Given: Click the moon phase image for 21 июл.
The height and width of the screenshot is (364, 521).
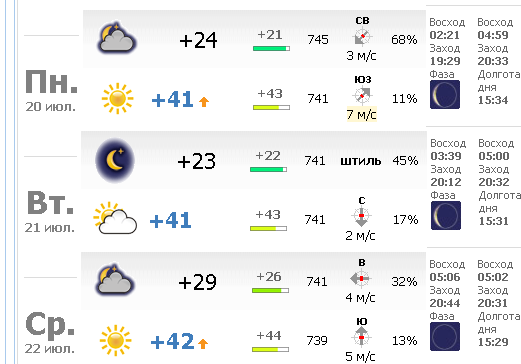Looking at the screenshot, I should click(x=446, y=215).
